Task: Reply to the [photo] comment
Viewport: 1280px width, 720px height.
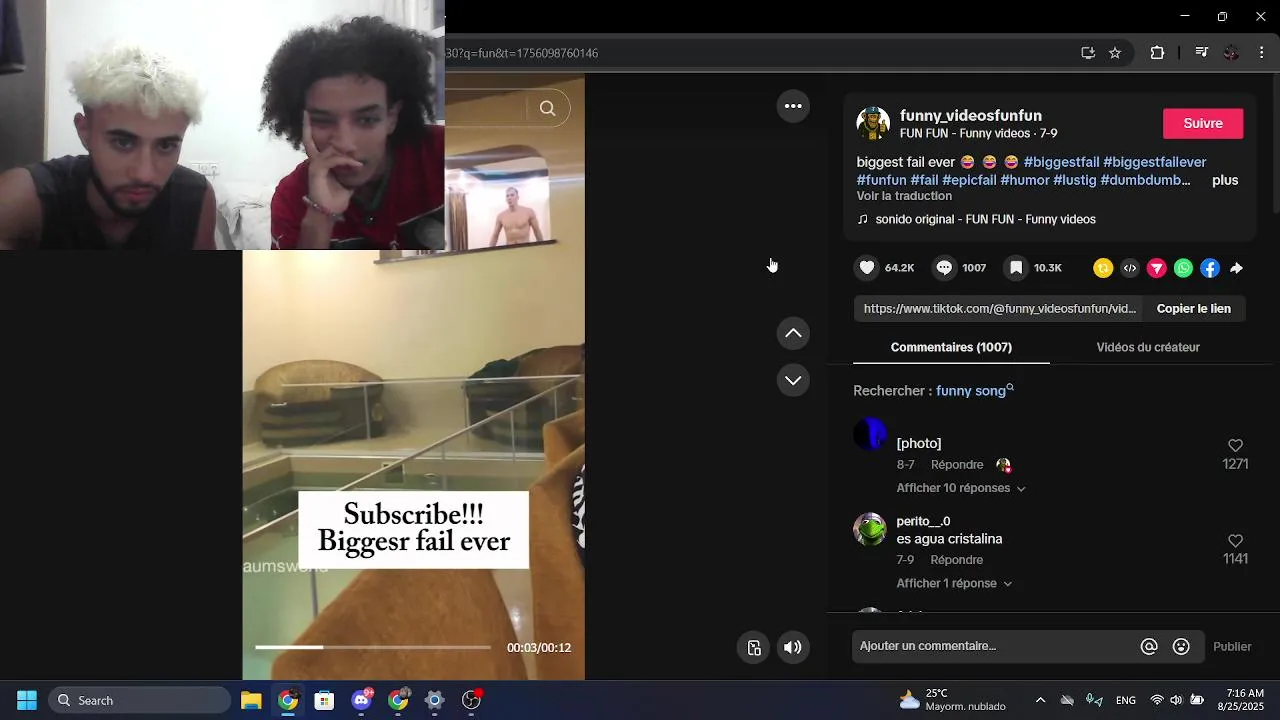Action: coord(957,465)
